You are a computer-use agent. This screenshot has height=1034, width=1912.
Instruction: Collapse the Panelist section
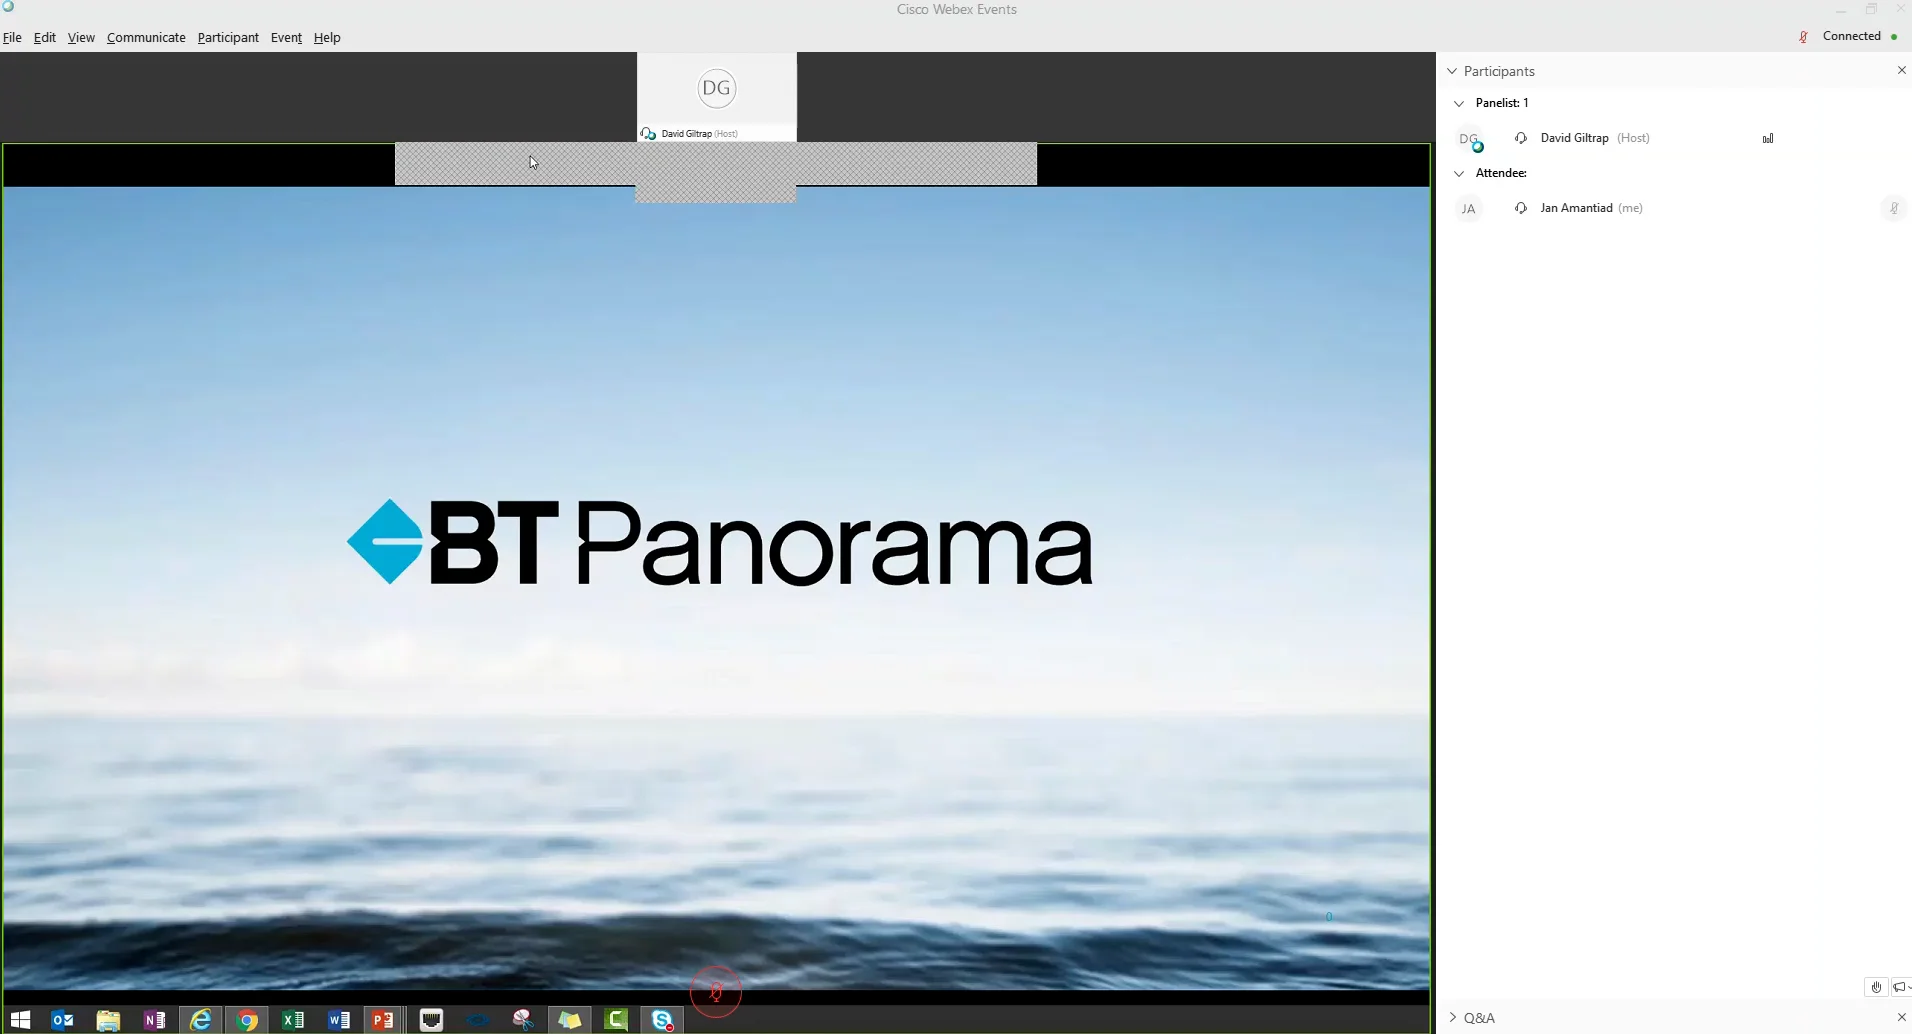1458,103
